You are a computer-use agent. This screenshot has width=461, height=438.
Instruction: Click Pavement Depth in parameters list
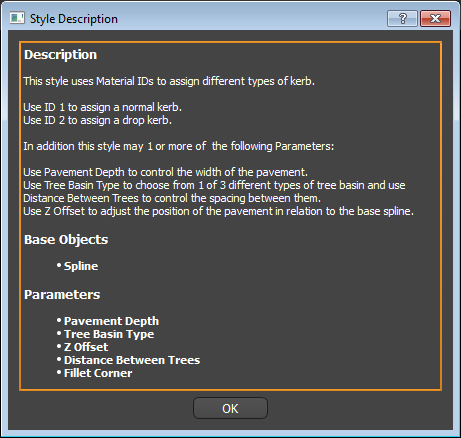[x=111, y=321]
